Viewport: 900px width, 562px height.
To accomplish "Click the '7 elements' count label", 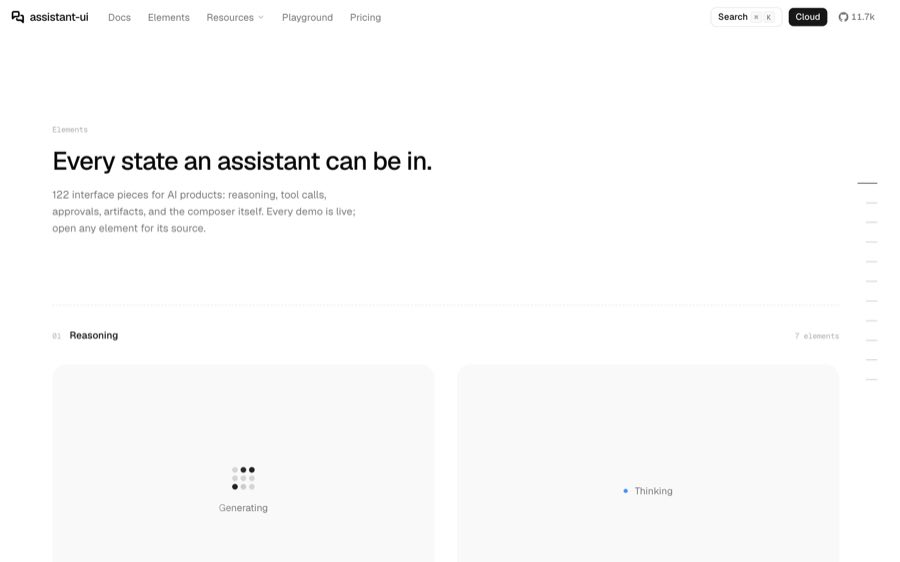I will coord(817,336).
